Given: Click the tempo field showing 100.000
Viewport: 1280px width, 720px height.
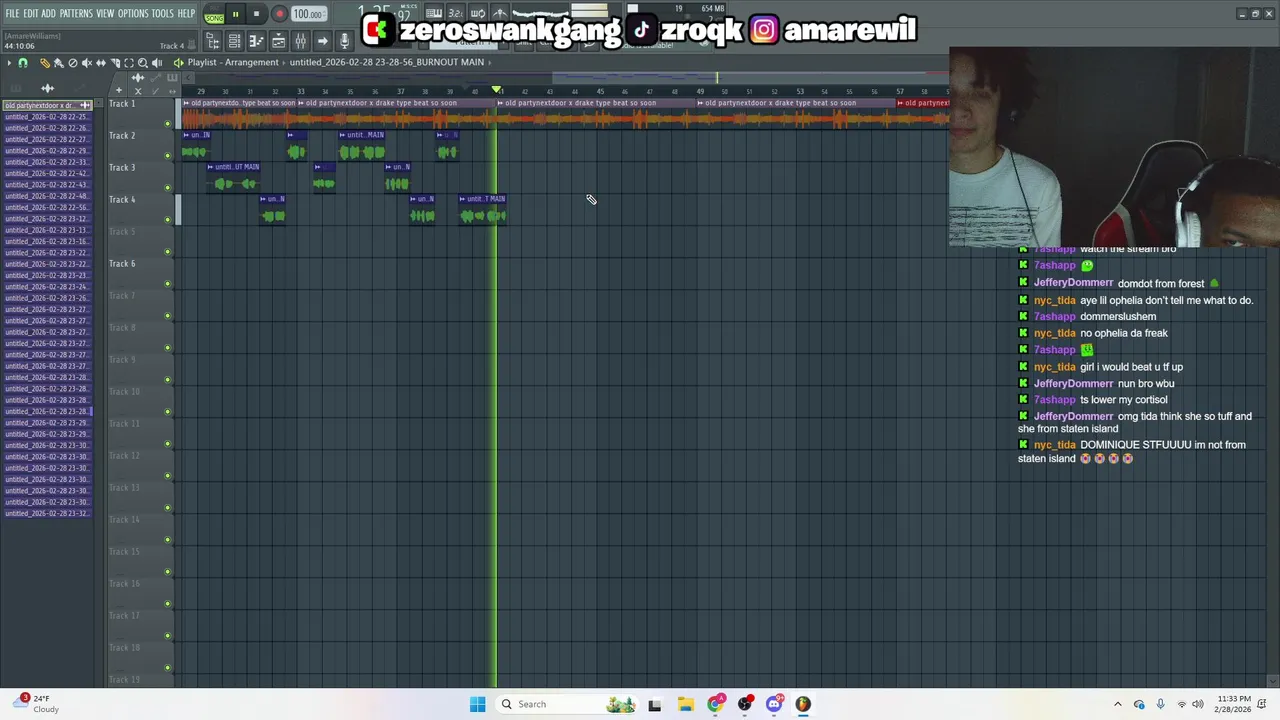Looking at the screenshot, I should (308, 15).
